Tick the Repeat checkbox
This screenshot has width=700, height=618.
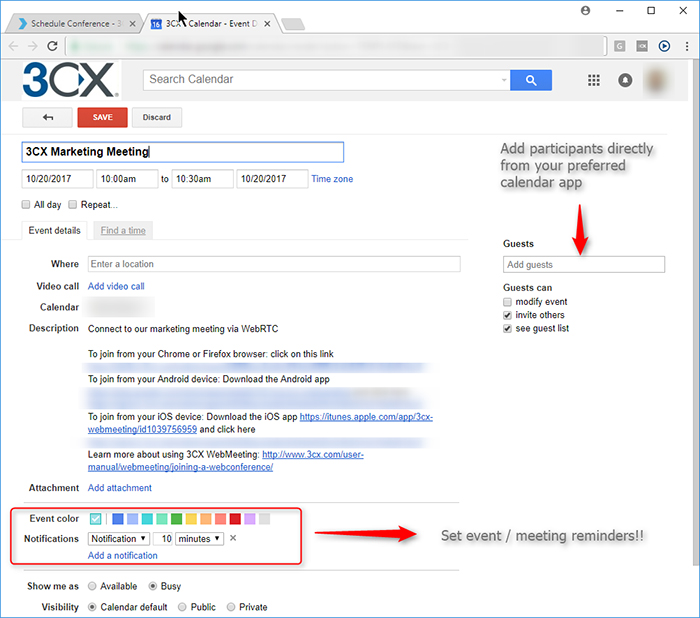(x=72, y=205)
